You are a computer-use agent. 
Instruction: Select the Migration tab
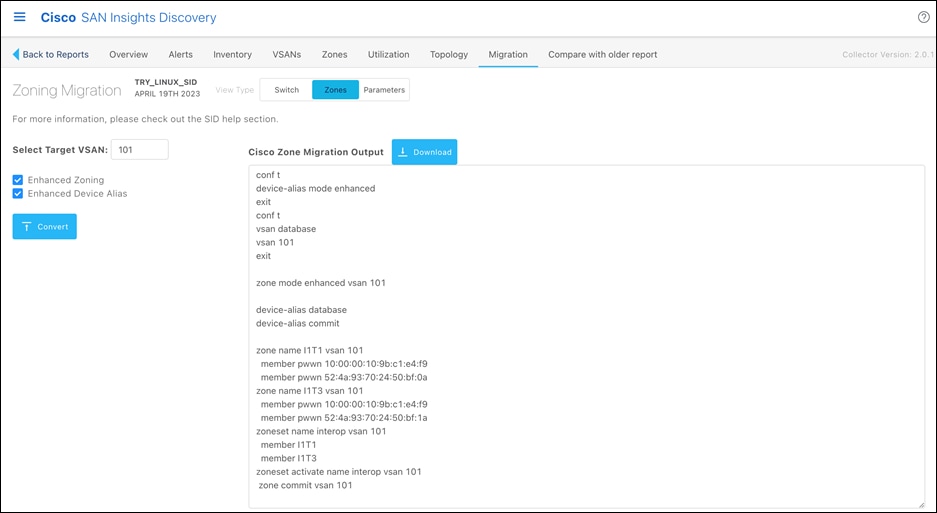508,54
